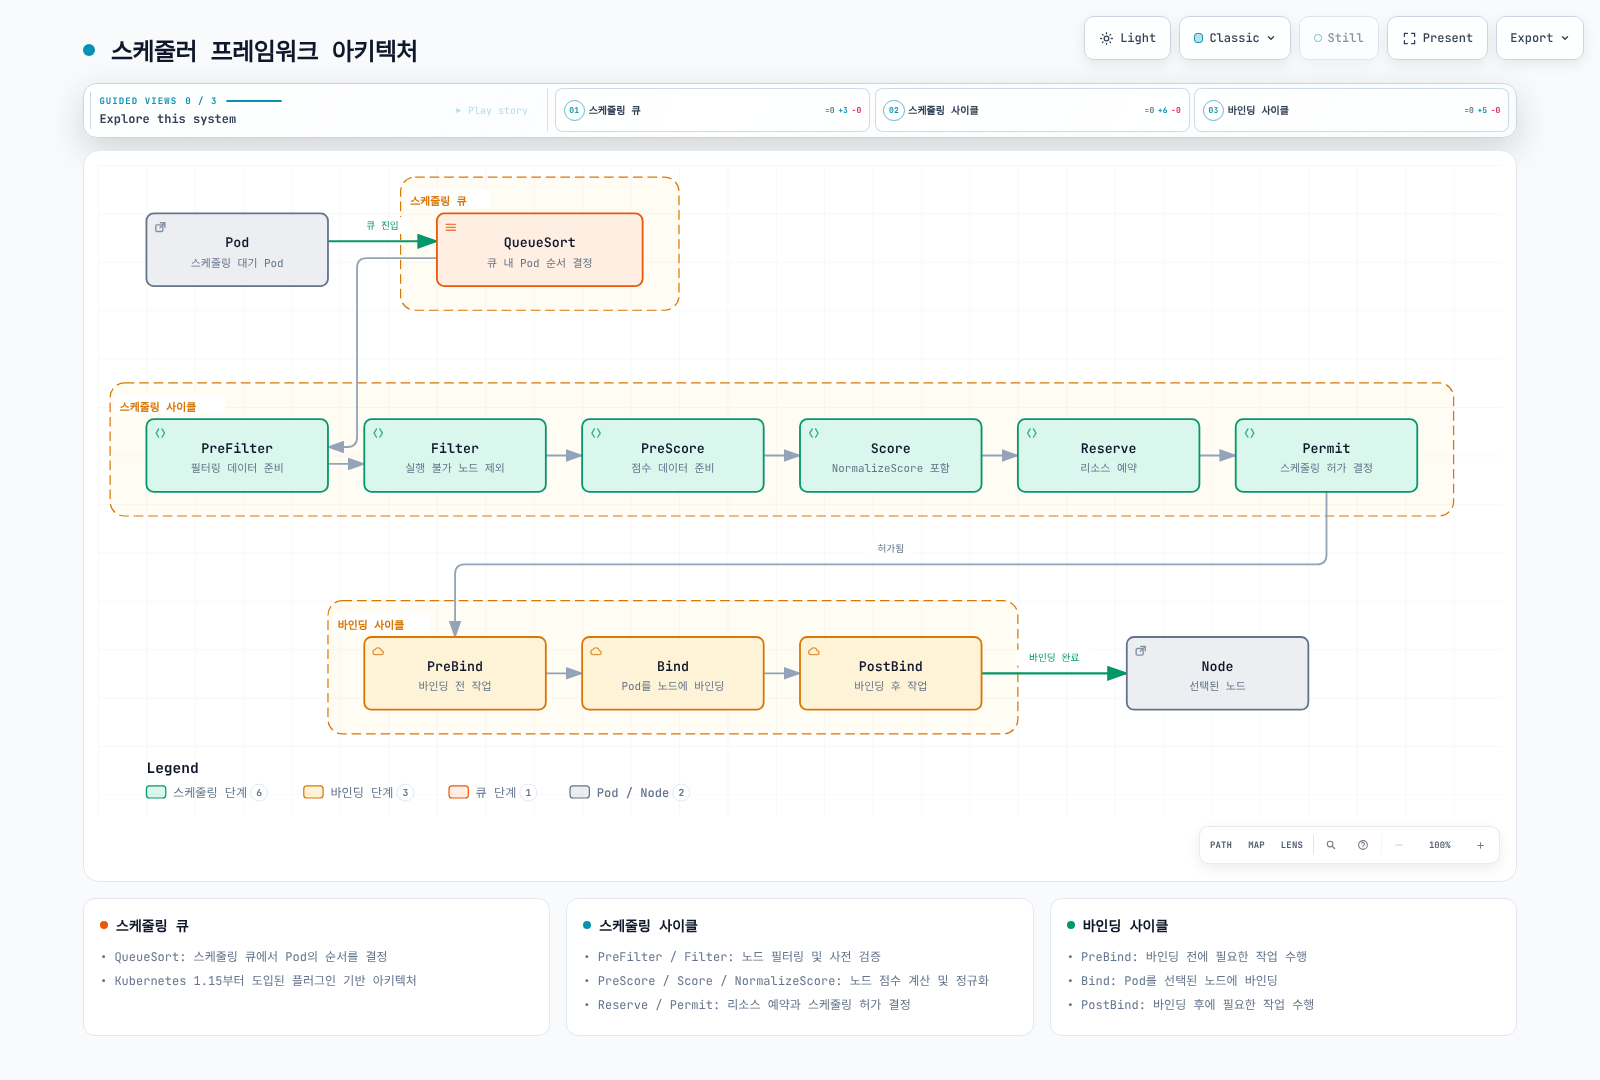Viewport: 1600px width, 1080px height.
Task: Toggle PATH mode in the canvas toolbar
Action: click(1221, 845)
